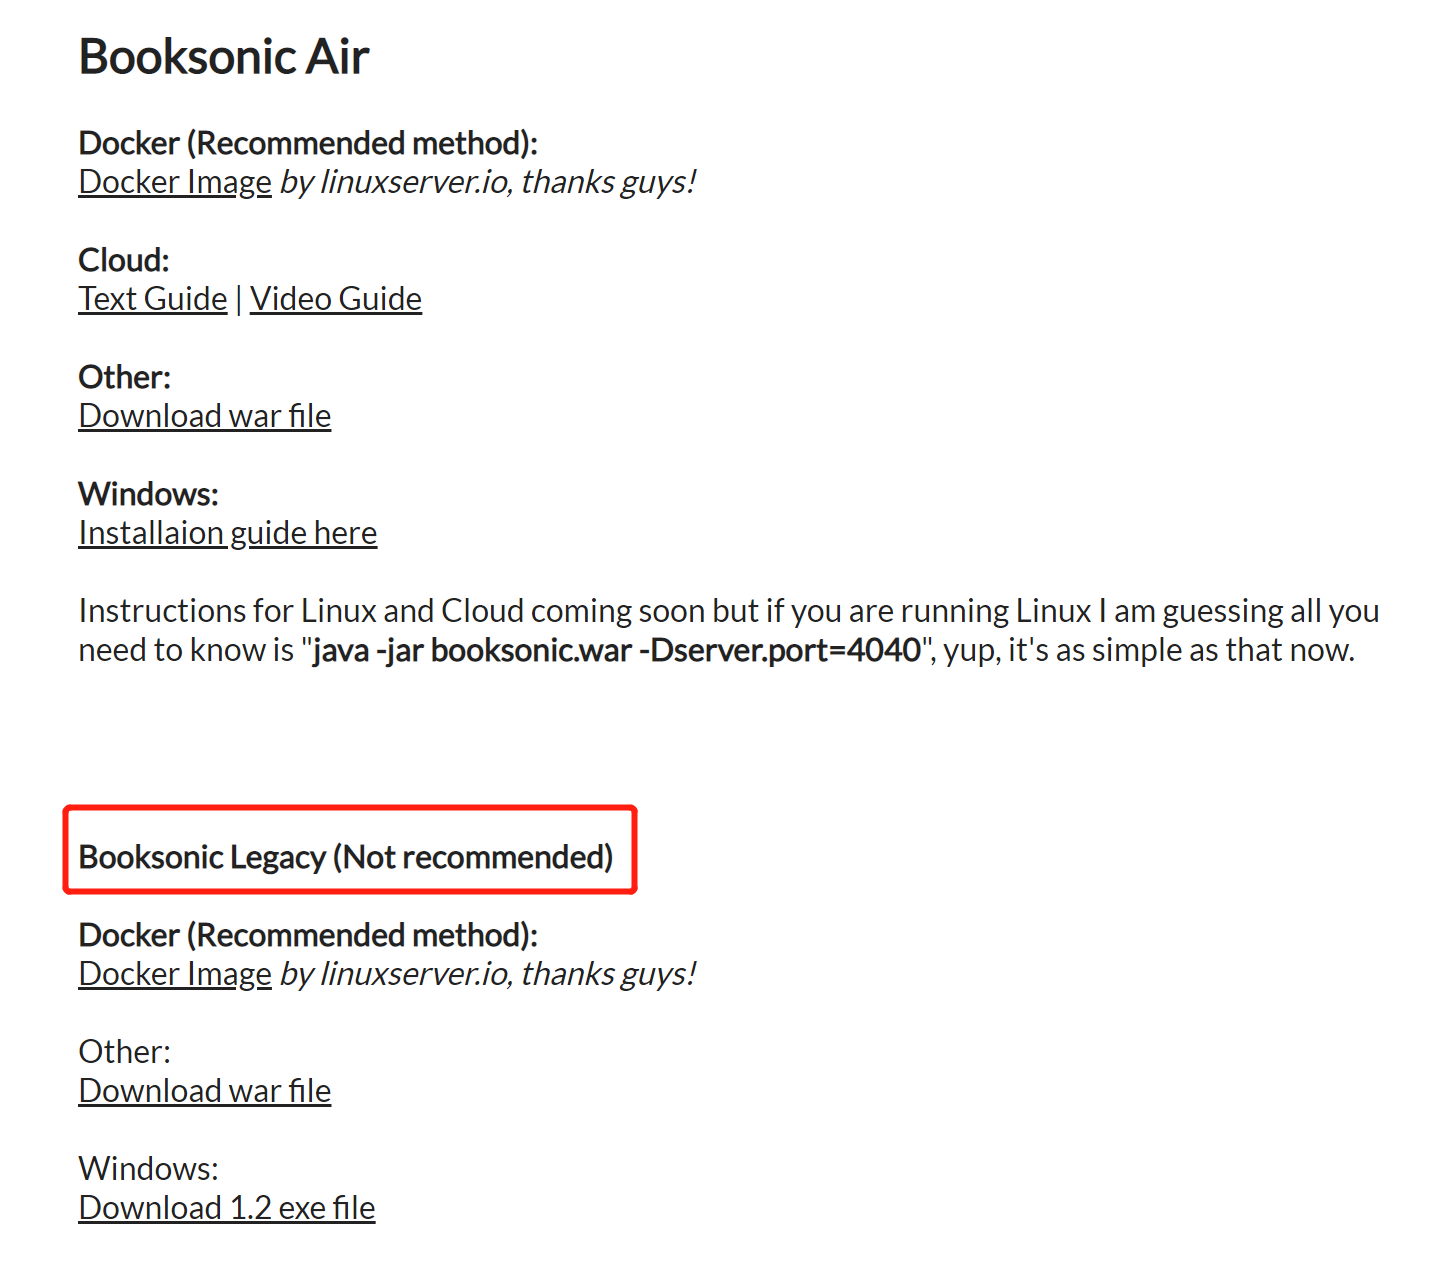Viewport: 1435px width, 1275px height.
Task: Click italic linuxserver.io thanks text under Booksonic Air
Action: coord(488,182)
